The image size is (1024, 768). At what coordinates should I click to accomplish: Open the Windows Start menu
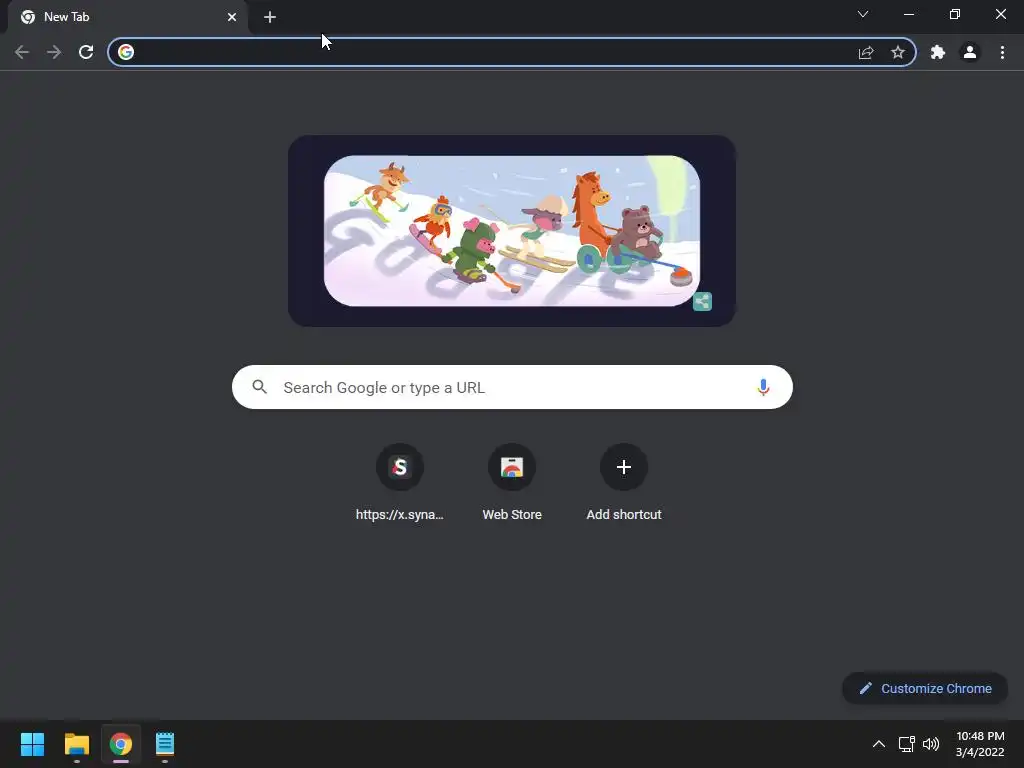[x=32, y=744]
